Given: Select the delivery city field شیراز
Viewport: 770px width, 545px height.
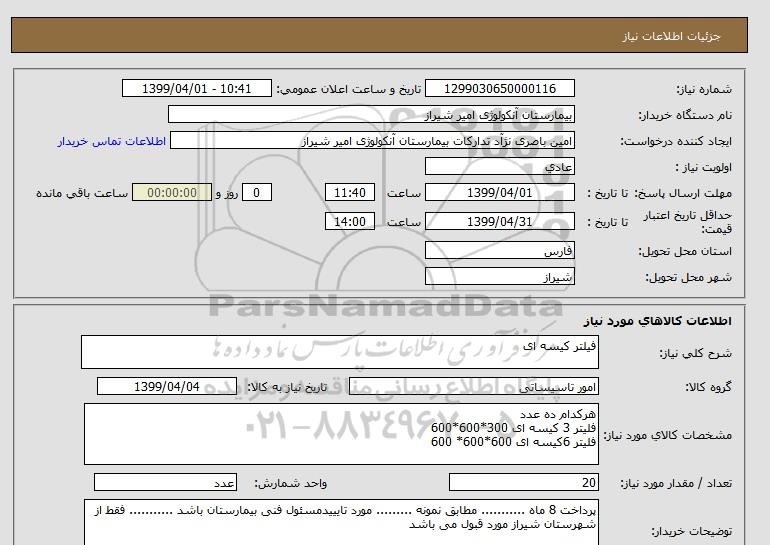Looking at the screenshot, I should [x=499, y=277].
